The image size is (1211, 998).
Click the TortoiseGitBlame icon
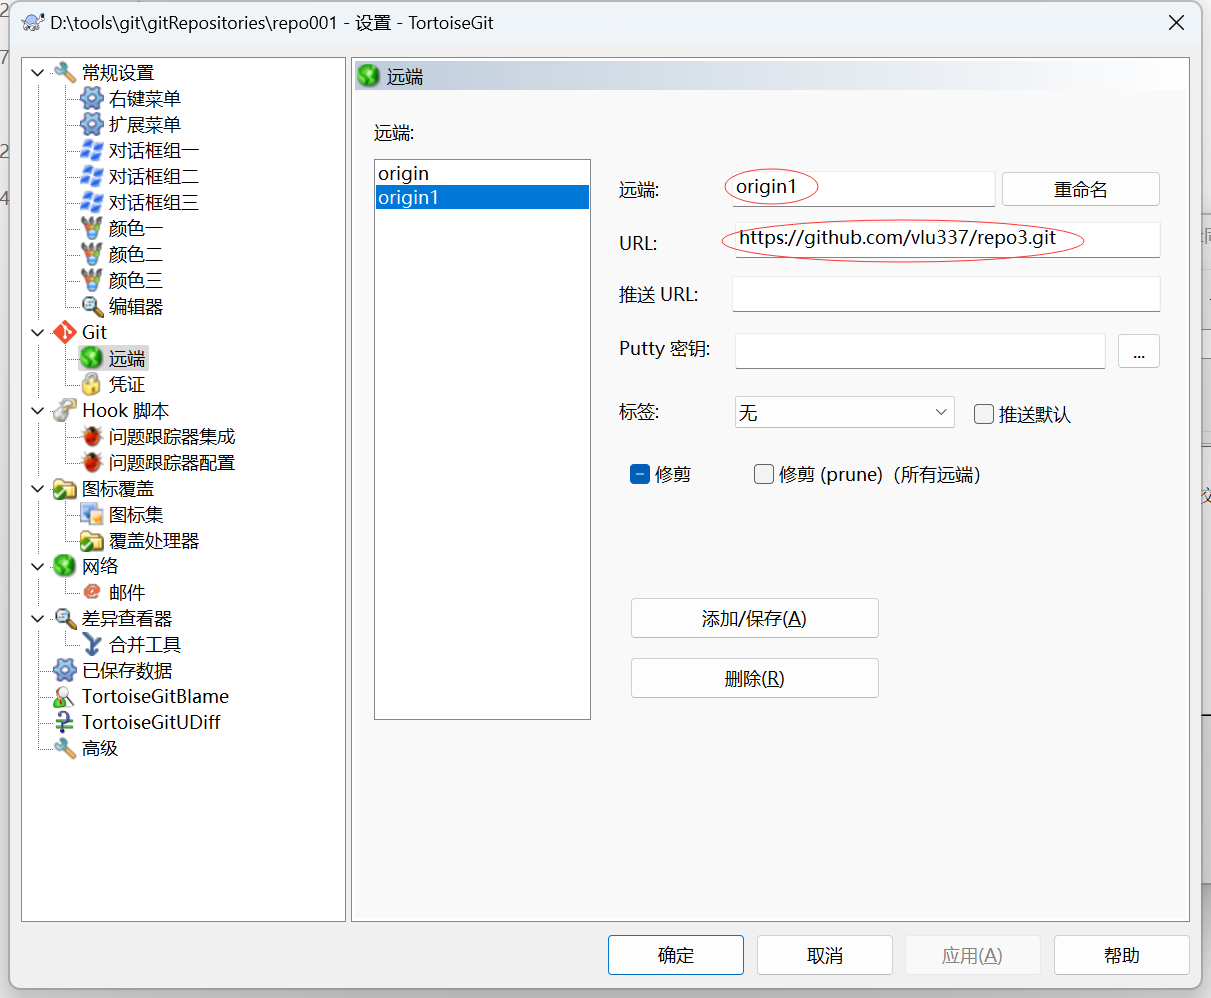pyautogui.click(x=65, y=696)
